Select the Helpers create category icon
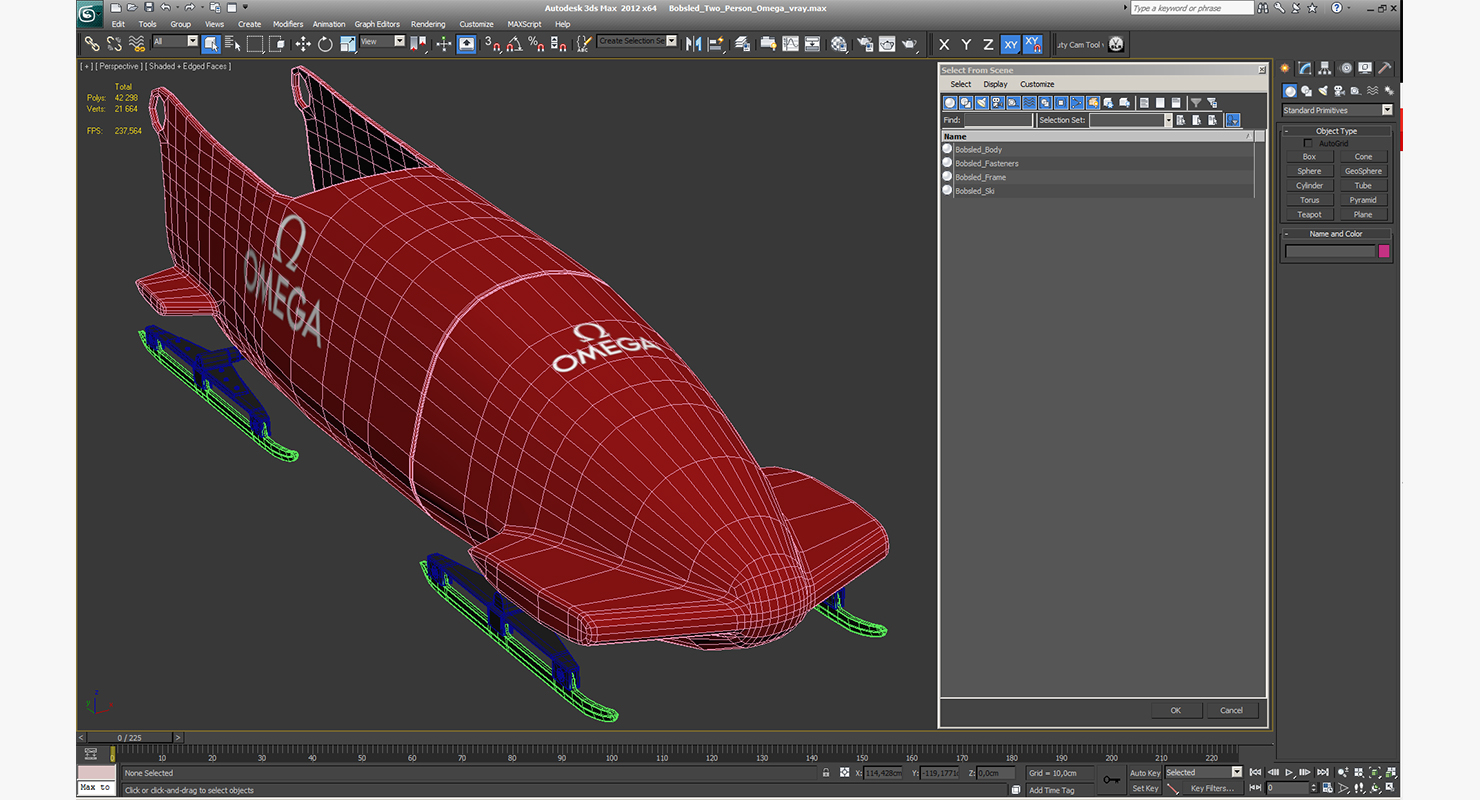The width and height of the screenshot is (1480, 800). 1357,91
